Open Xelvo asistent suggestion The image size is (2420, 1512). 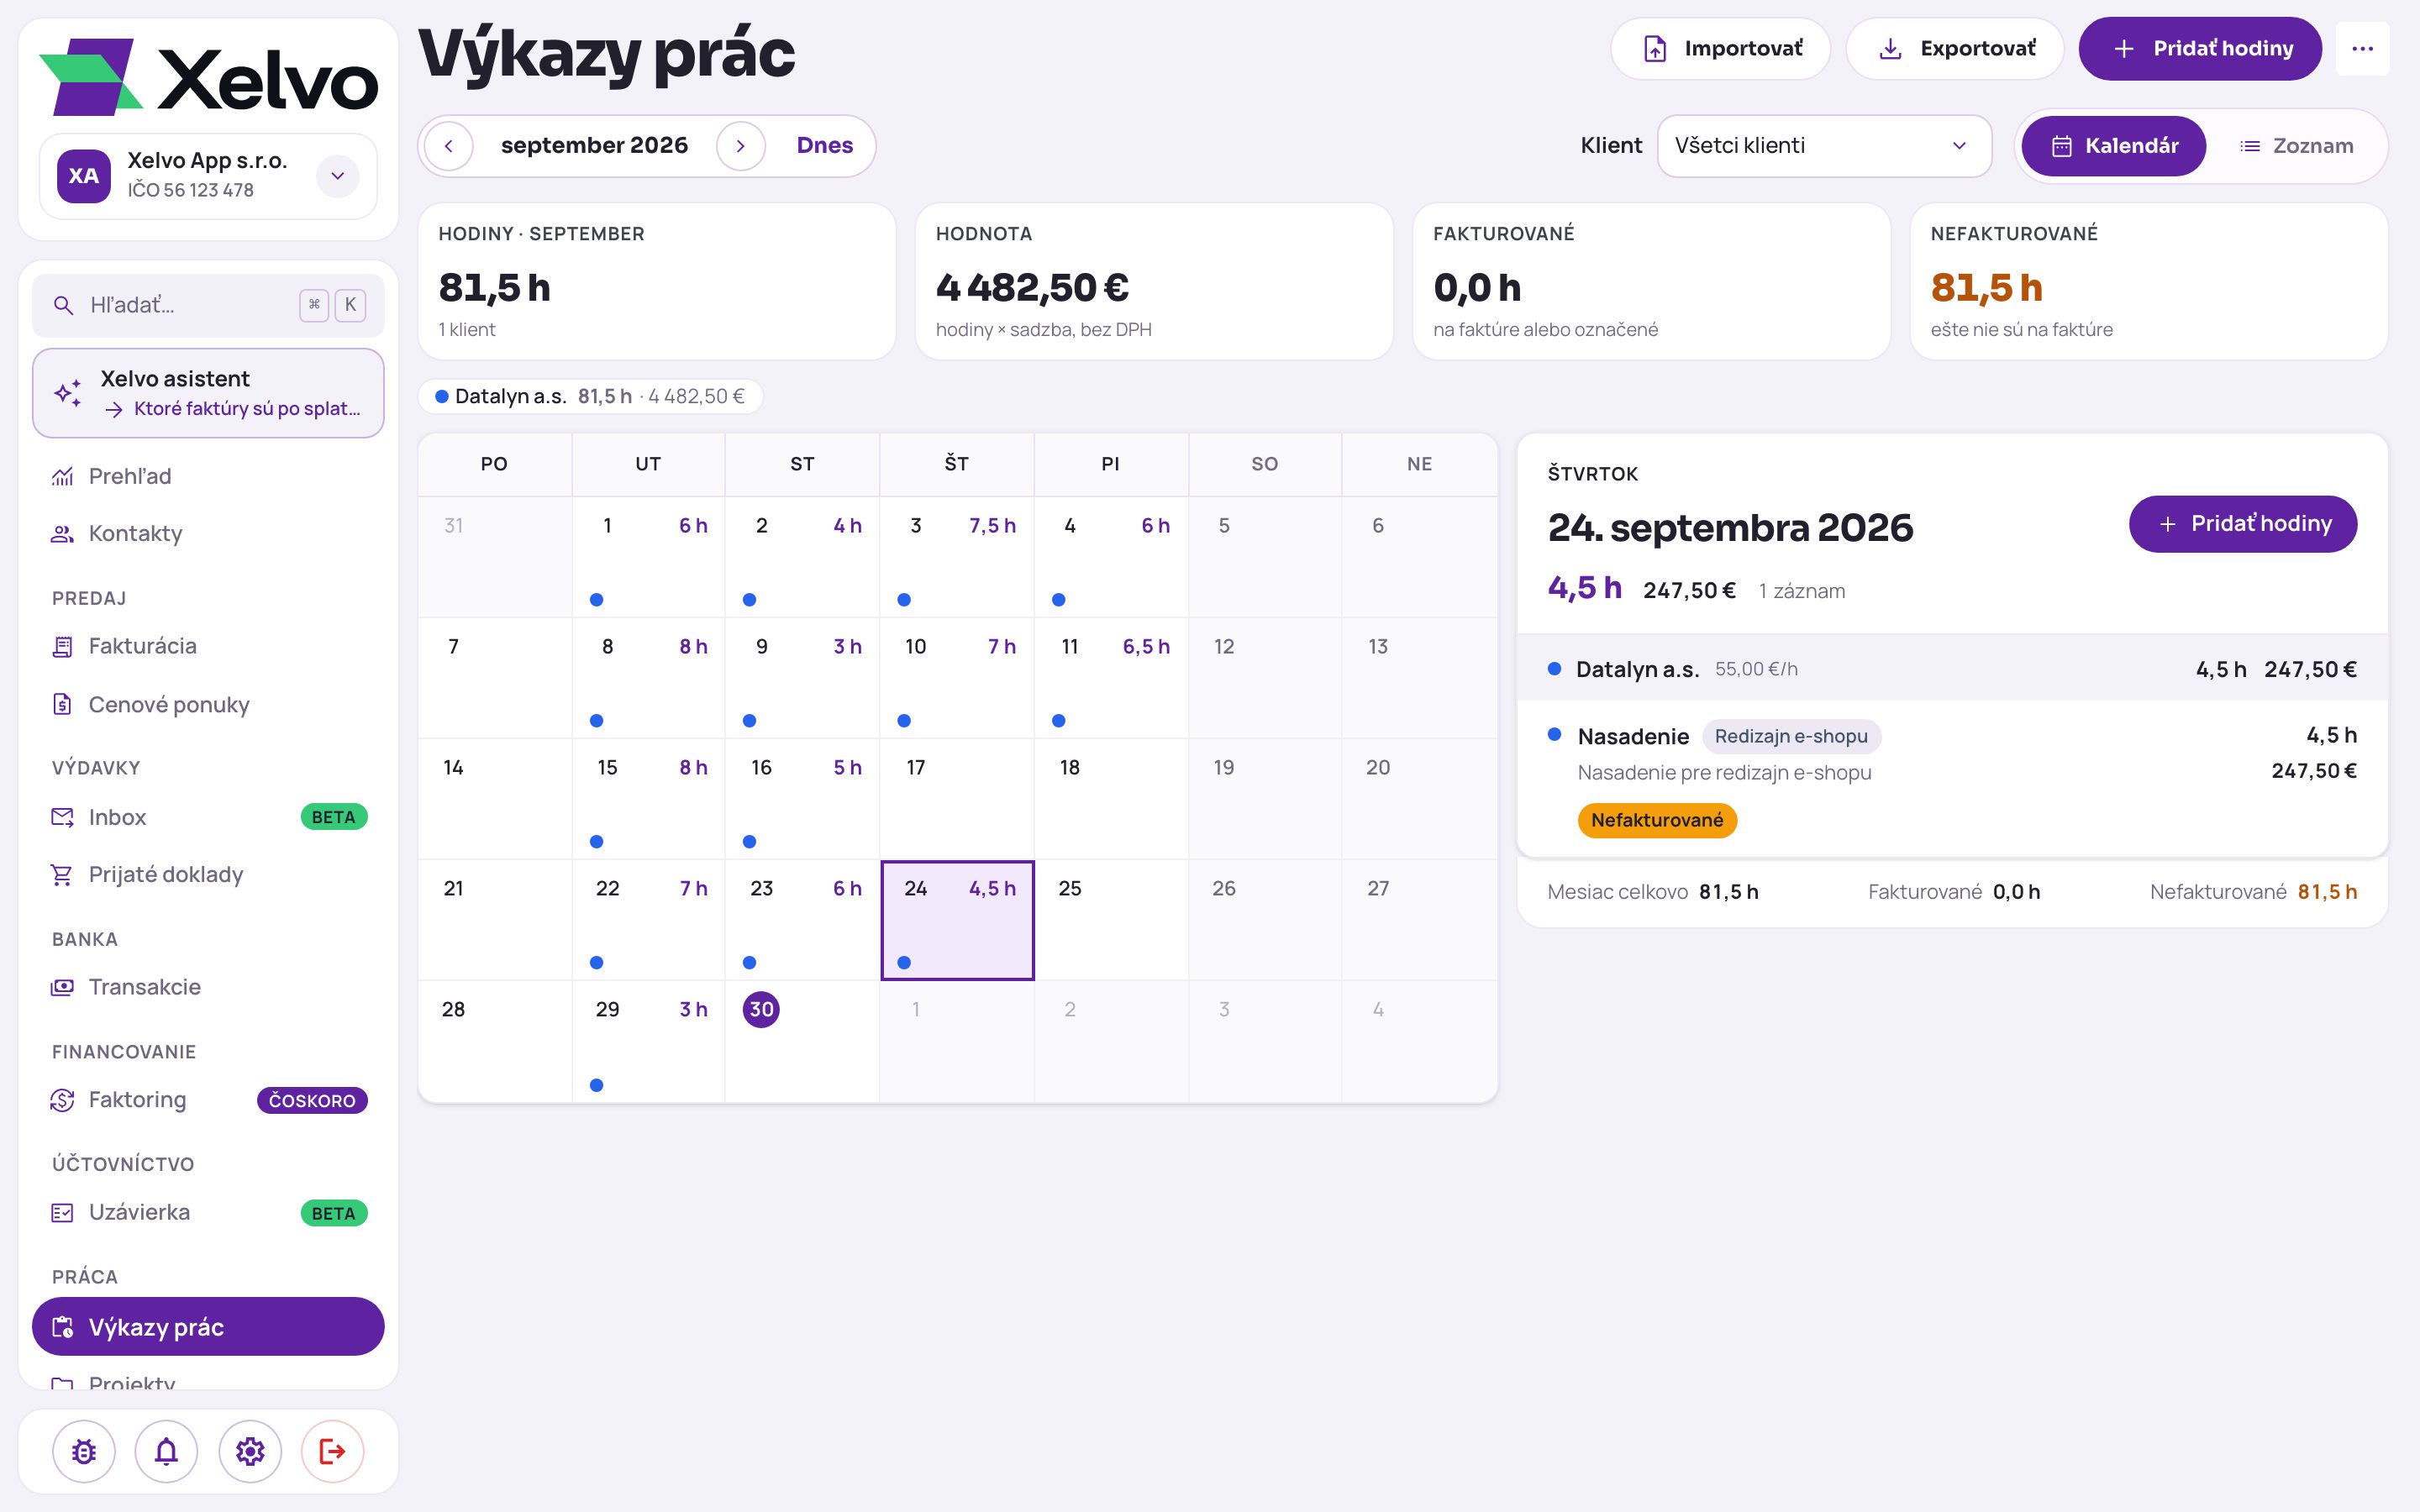[x=208, y=393]
